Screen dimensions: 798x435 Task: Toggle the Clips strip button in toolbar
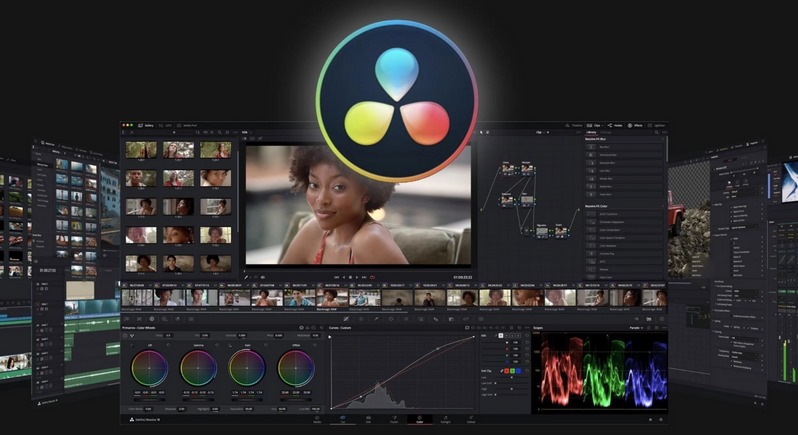[595, 126]
